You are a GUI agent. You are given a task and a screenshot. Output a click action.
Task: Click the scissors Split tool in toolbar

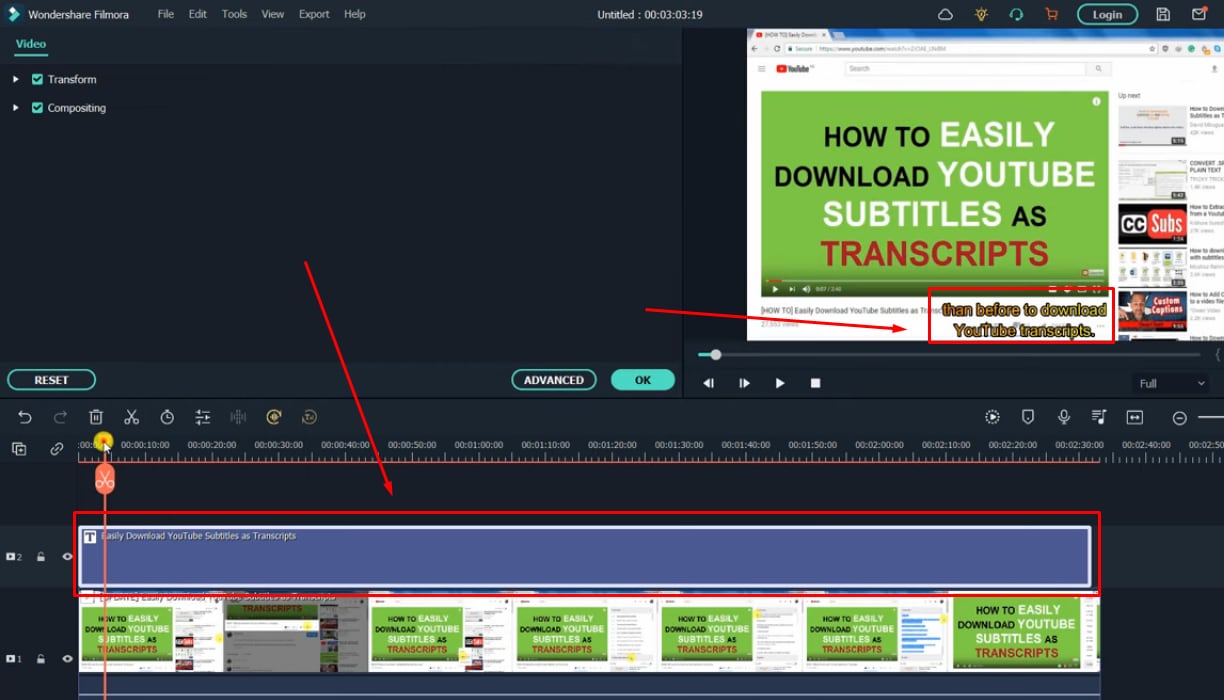(131, 417)
